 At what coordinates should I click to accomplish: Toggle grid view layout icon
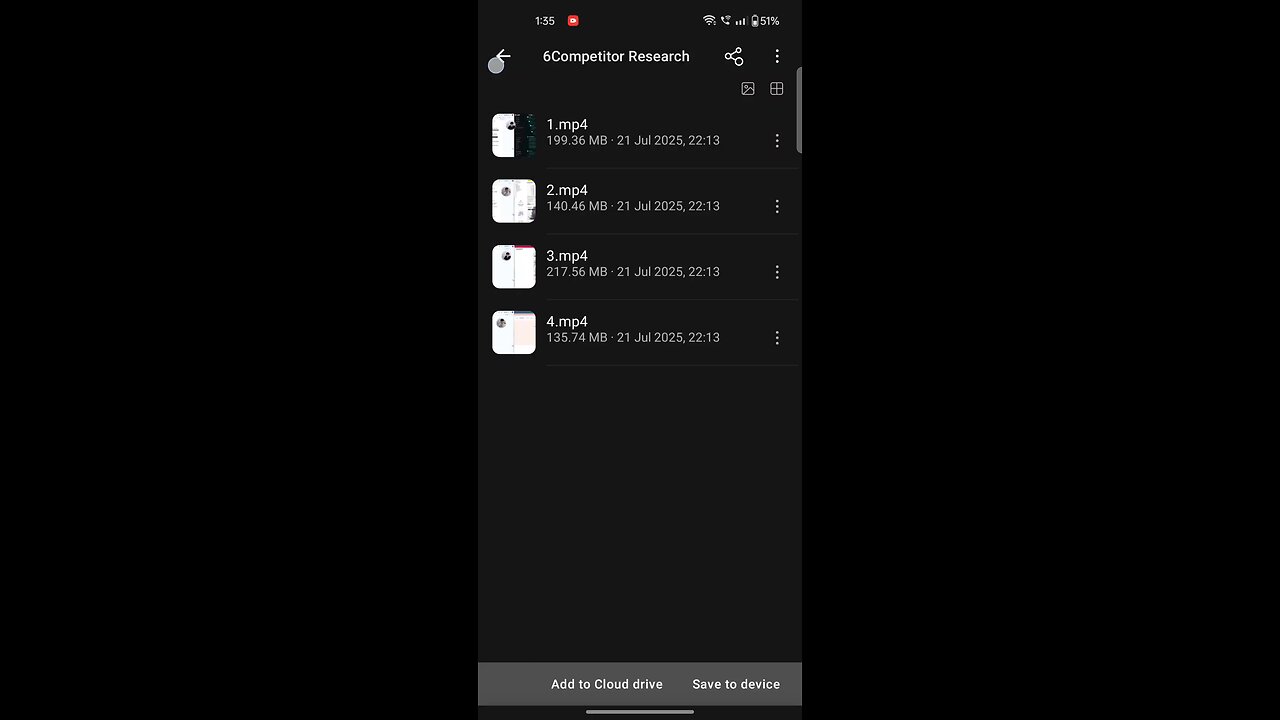pyautogui.click(x=776, y=89)
